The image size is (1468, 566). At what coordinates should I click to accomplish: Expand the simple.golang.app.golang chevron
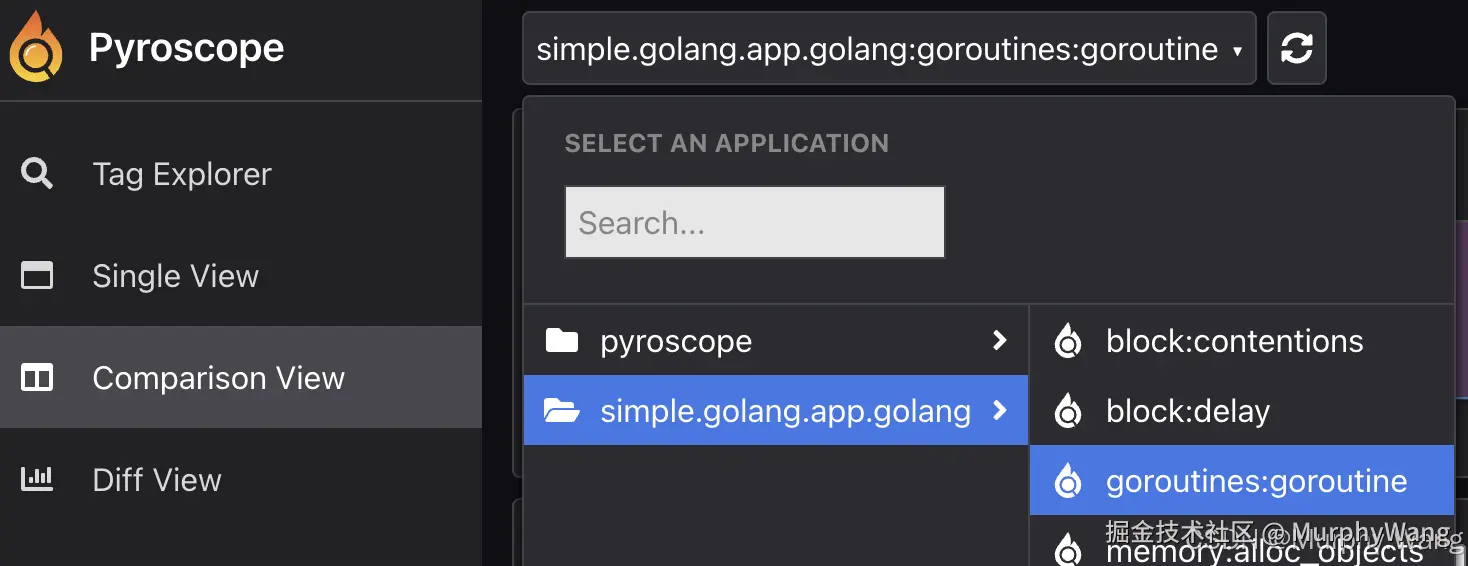pyautogui.click(x=999, y=411)
